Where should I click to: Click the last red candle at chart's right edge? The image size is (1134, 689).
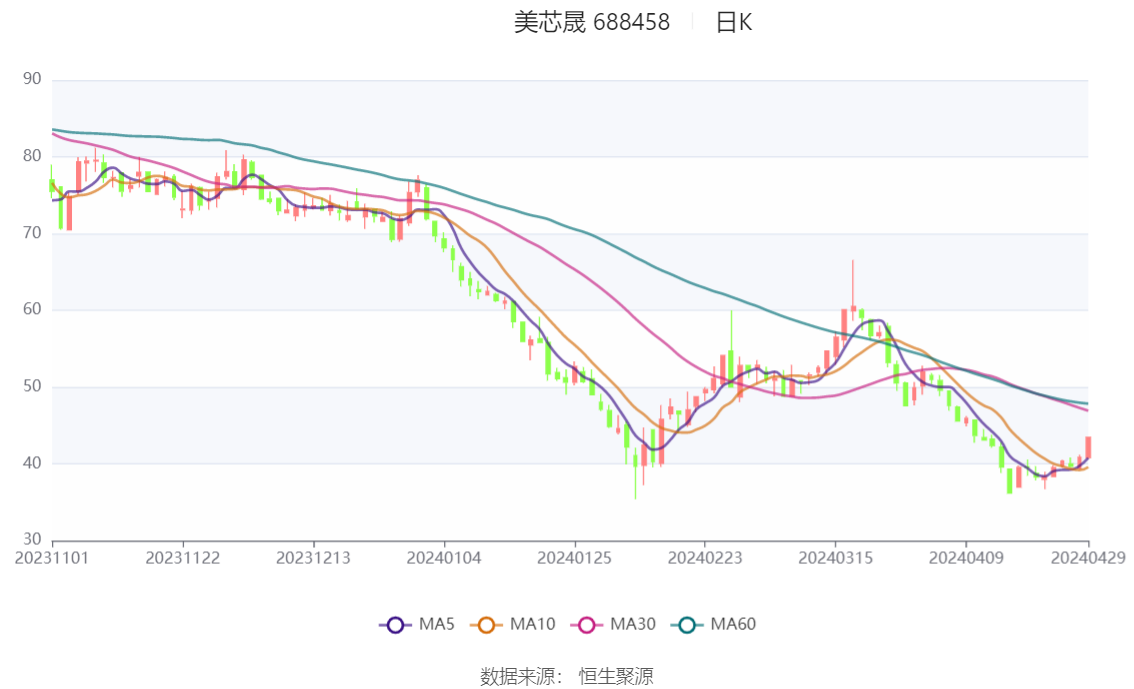pos(1088,447)
